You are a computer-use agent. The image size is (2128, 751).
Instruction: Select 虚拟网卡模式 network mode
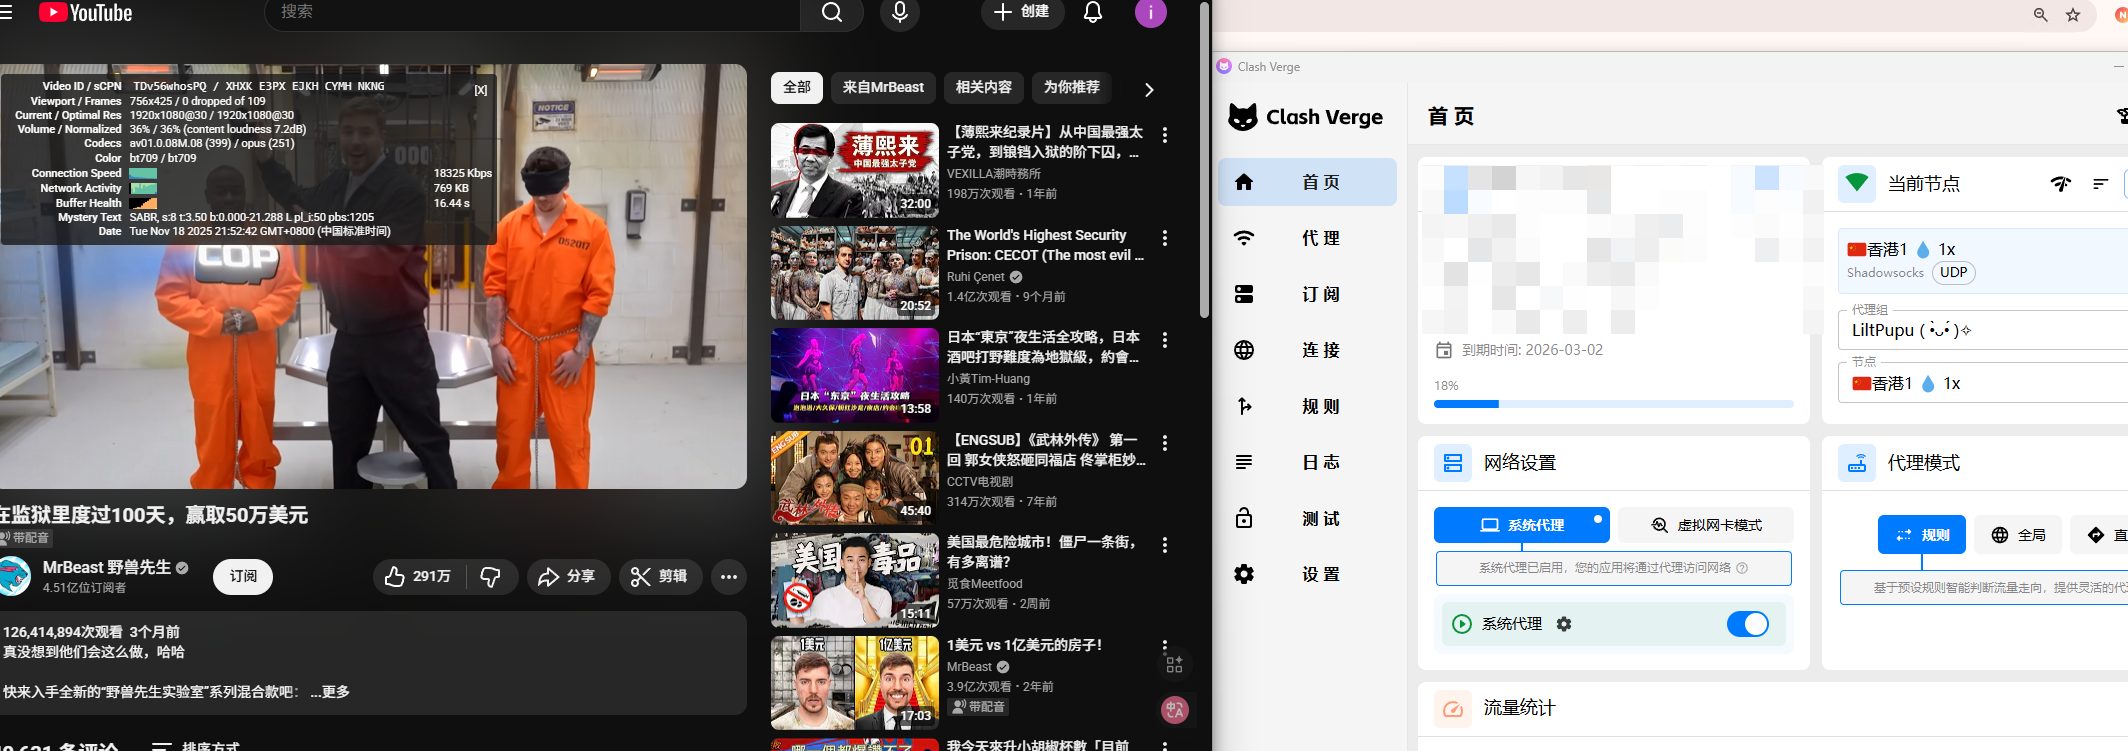(x=1706, y=525)
